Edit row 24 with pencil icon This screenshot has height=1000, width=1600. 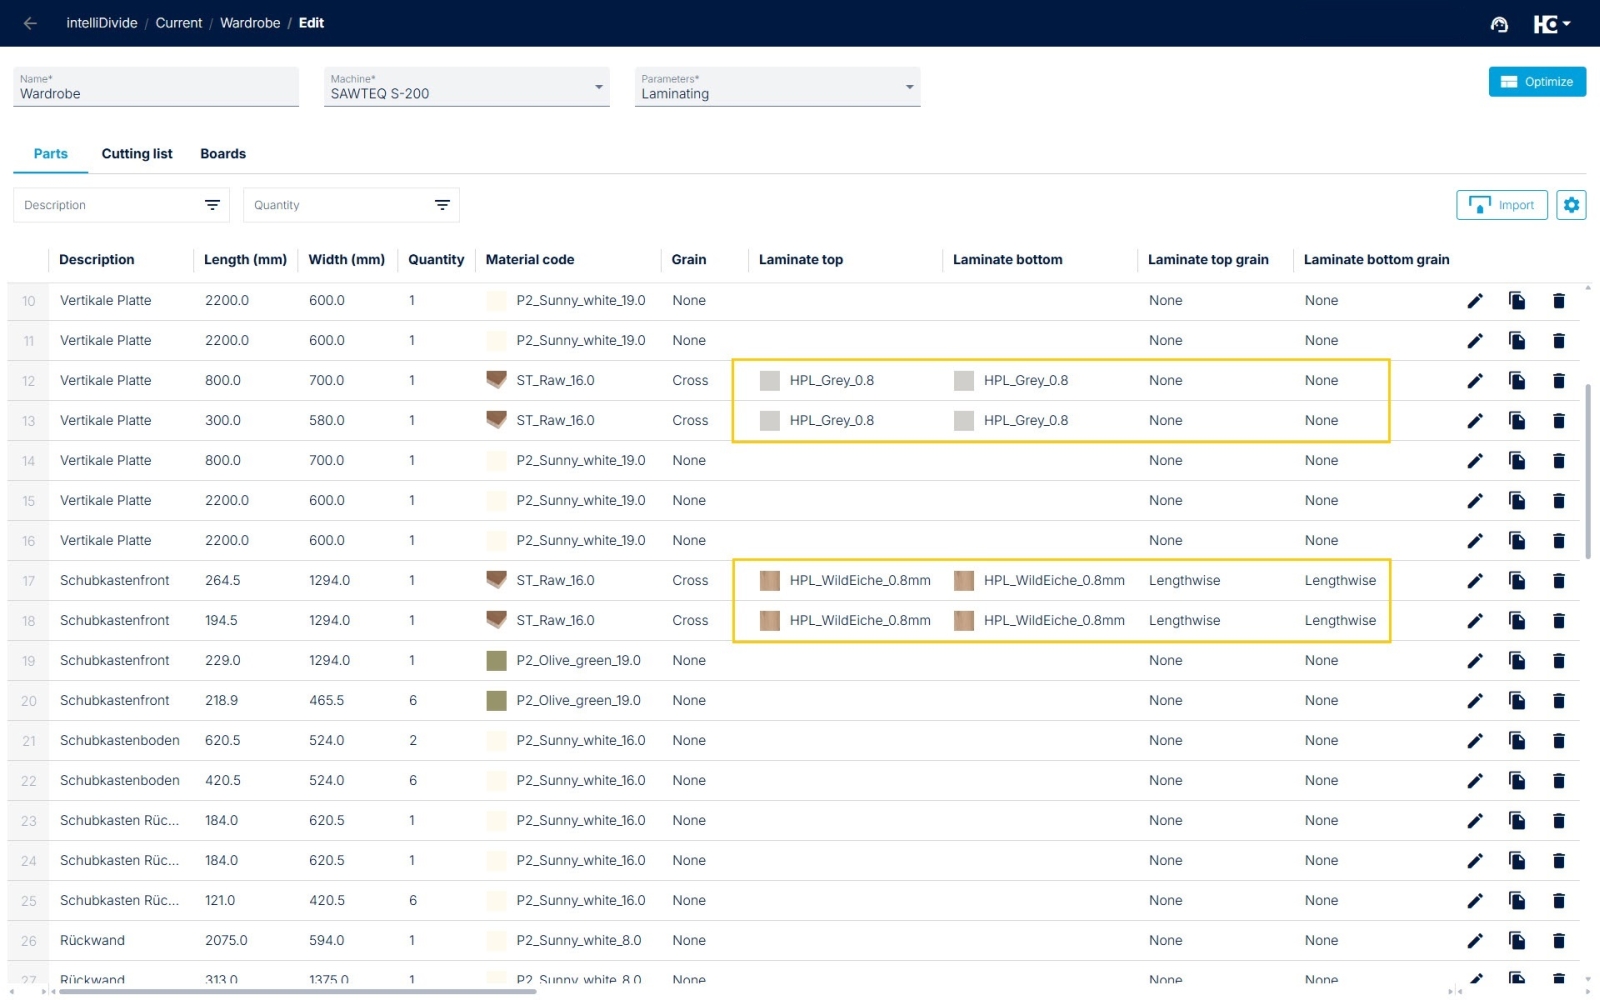(x=1475, y=861)
